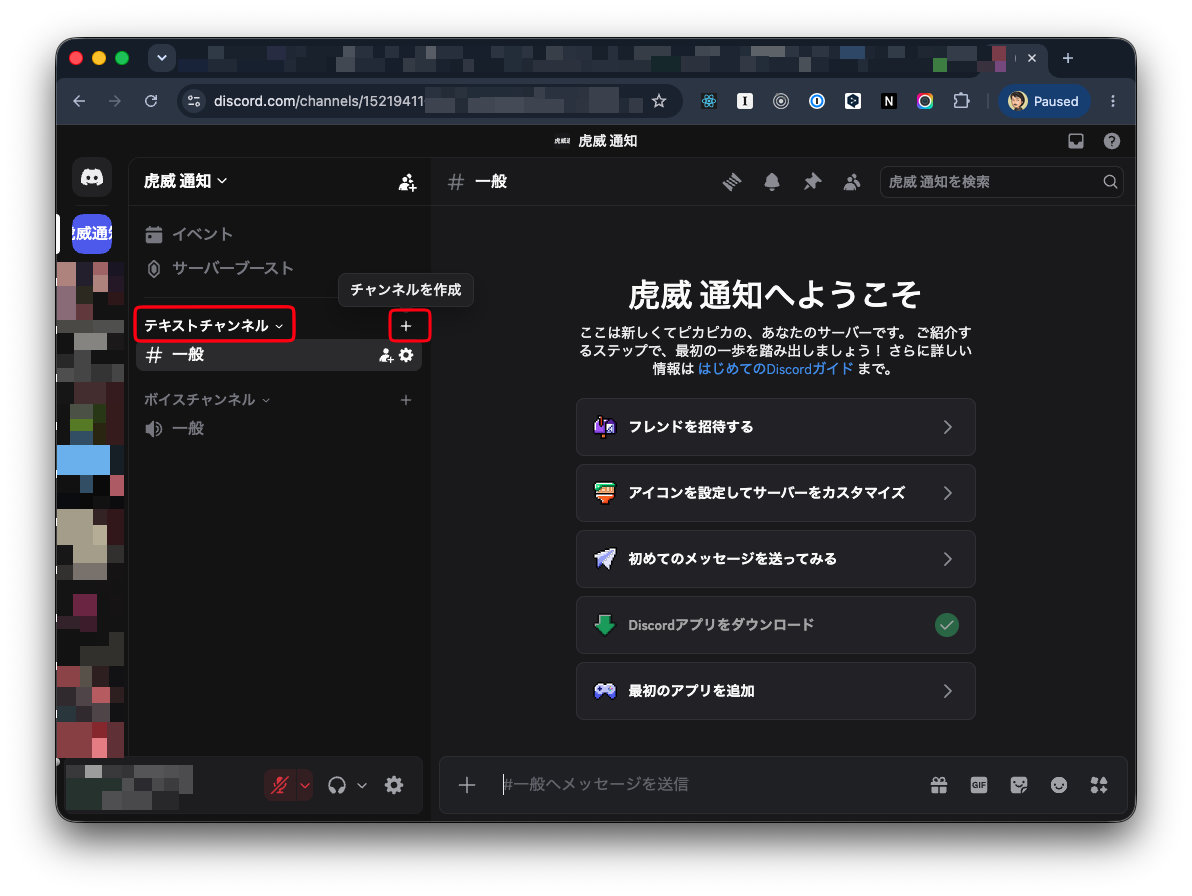Select the 一般 text channel
This screenshot has height=896, width=1192.
point(278,355)
